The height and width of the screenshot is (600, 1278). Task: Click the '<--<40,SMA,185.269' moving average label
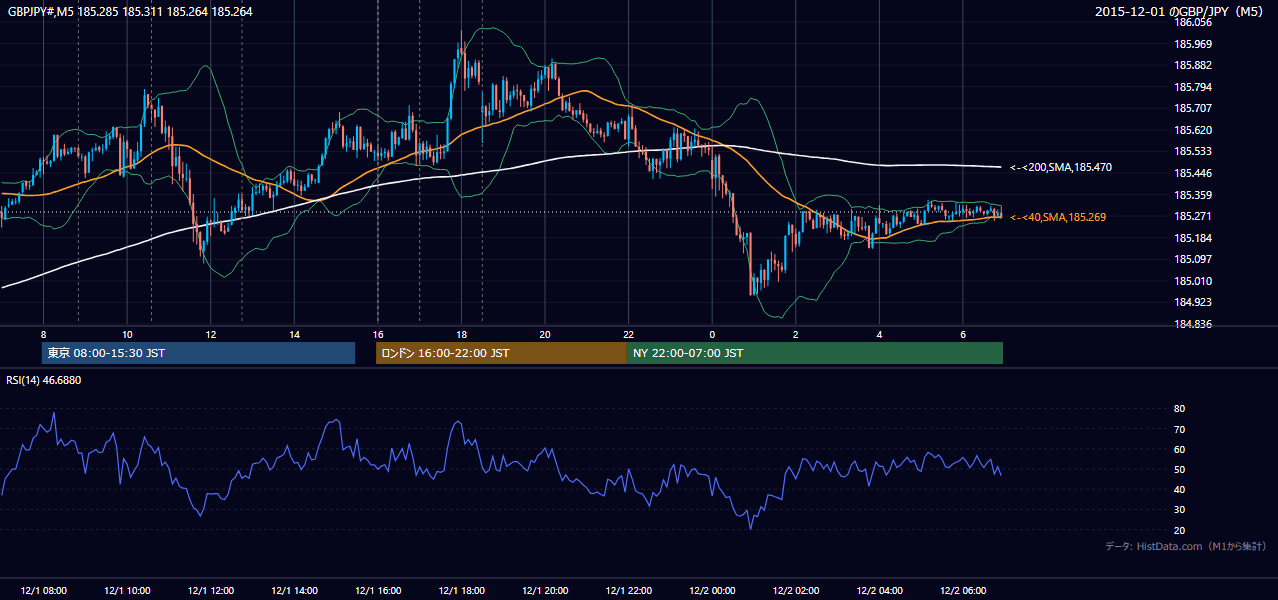point(1057,217)
